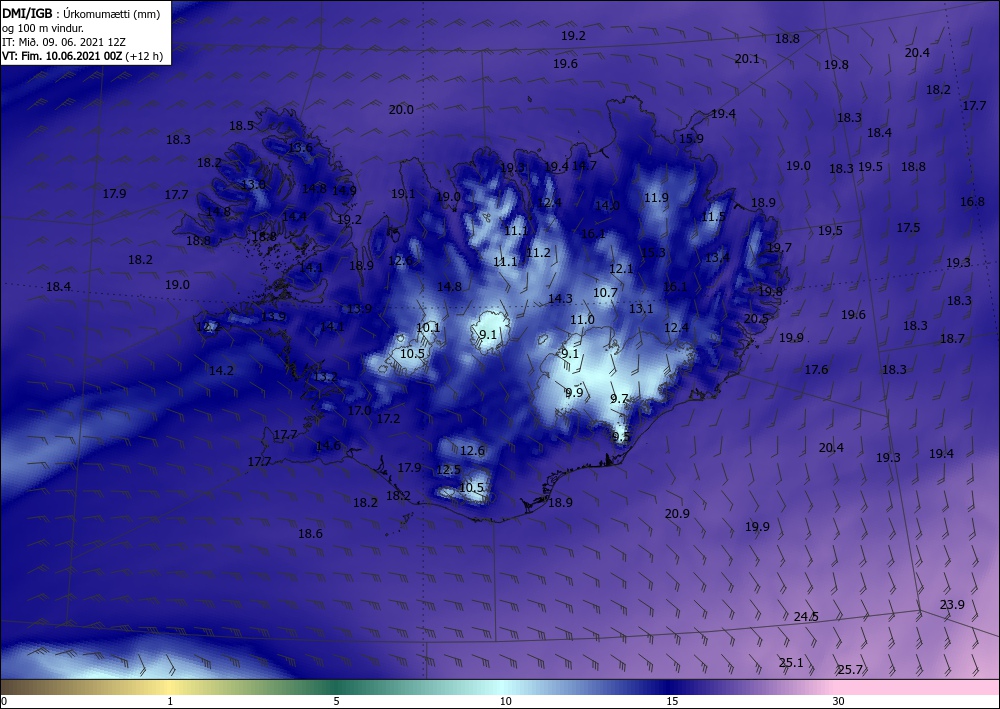Click the map value 24.5
The width and height of the screenshot is (1000, 709).
(806, 617)
